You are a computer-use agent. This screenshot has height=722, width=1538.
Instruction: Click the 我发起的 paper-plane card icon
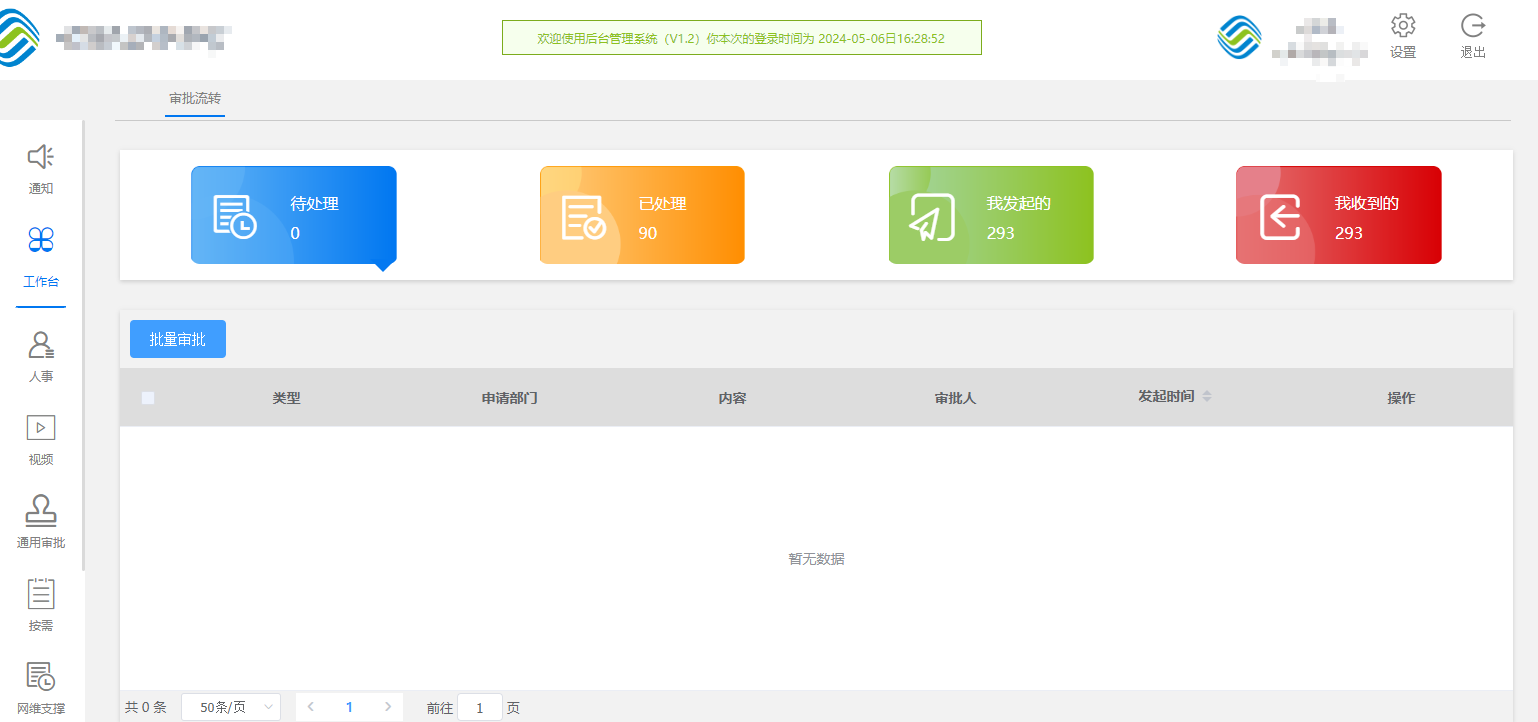932,217
